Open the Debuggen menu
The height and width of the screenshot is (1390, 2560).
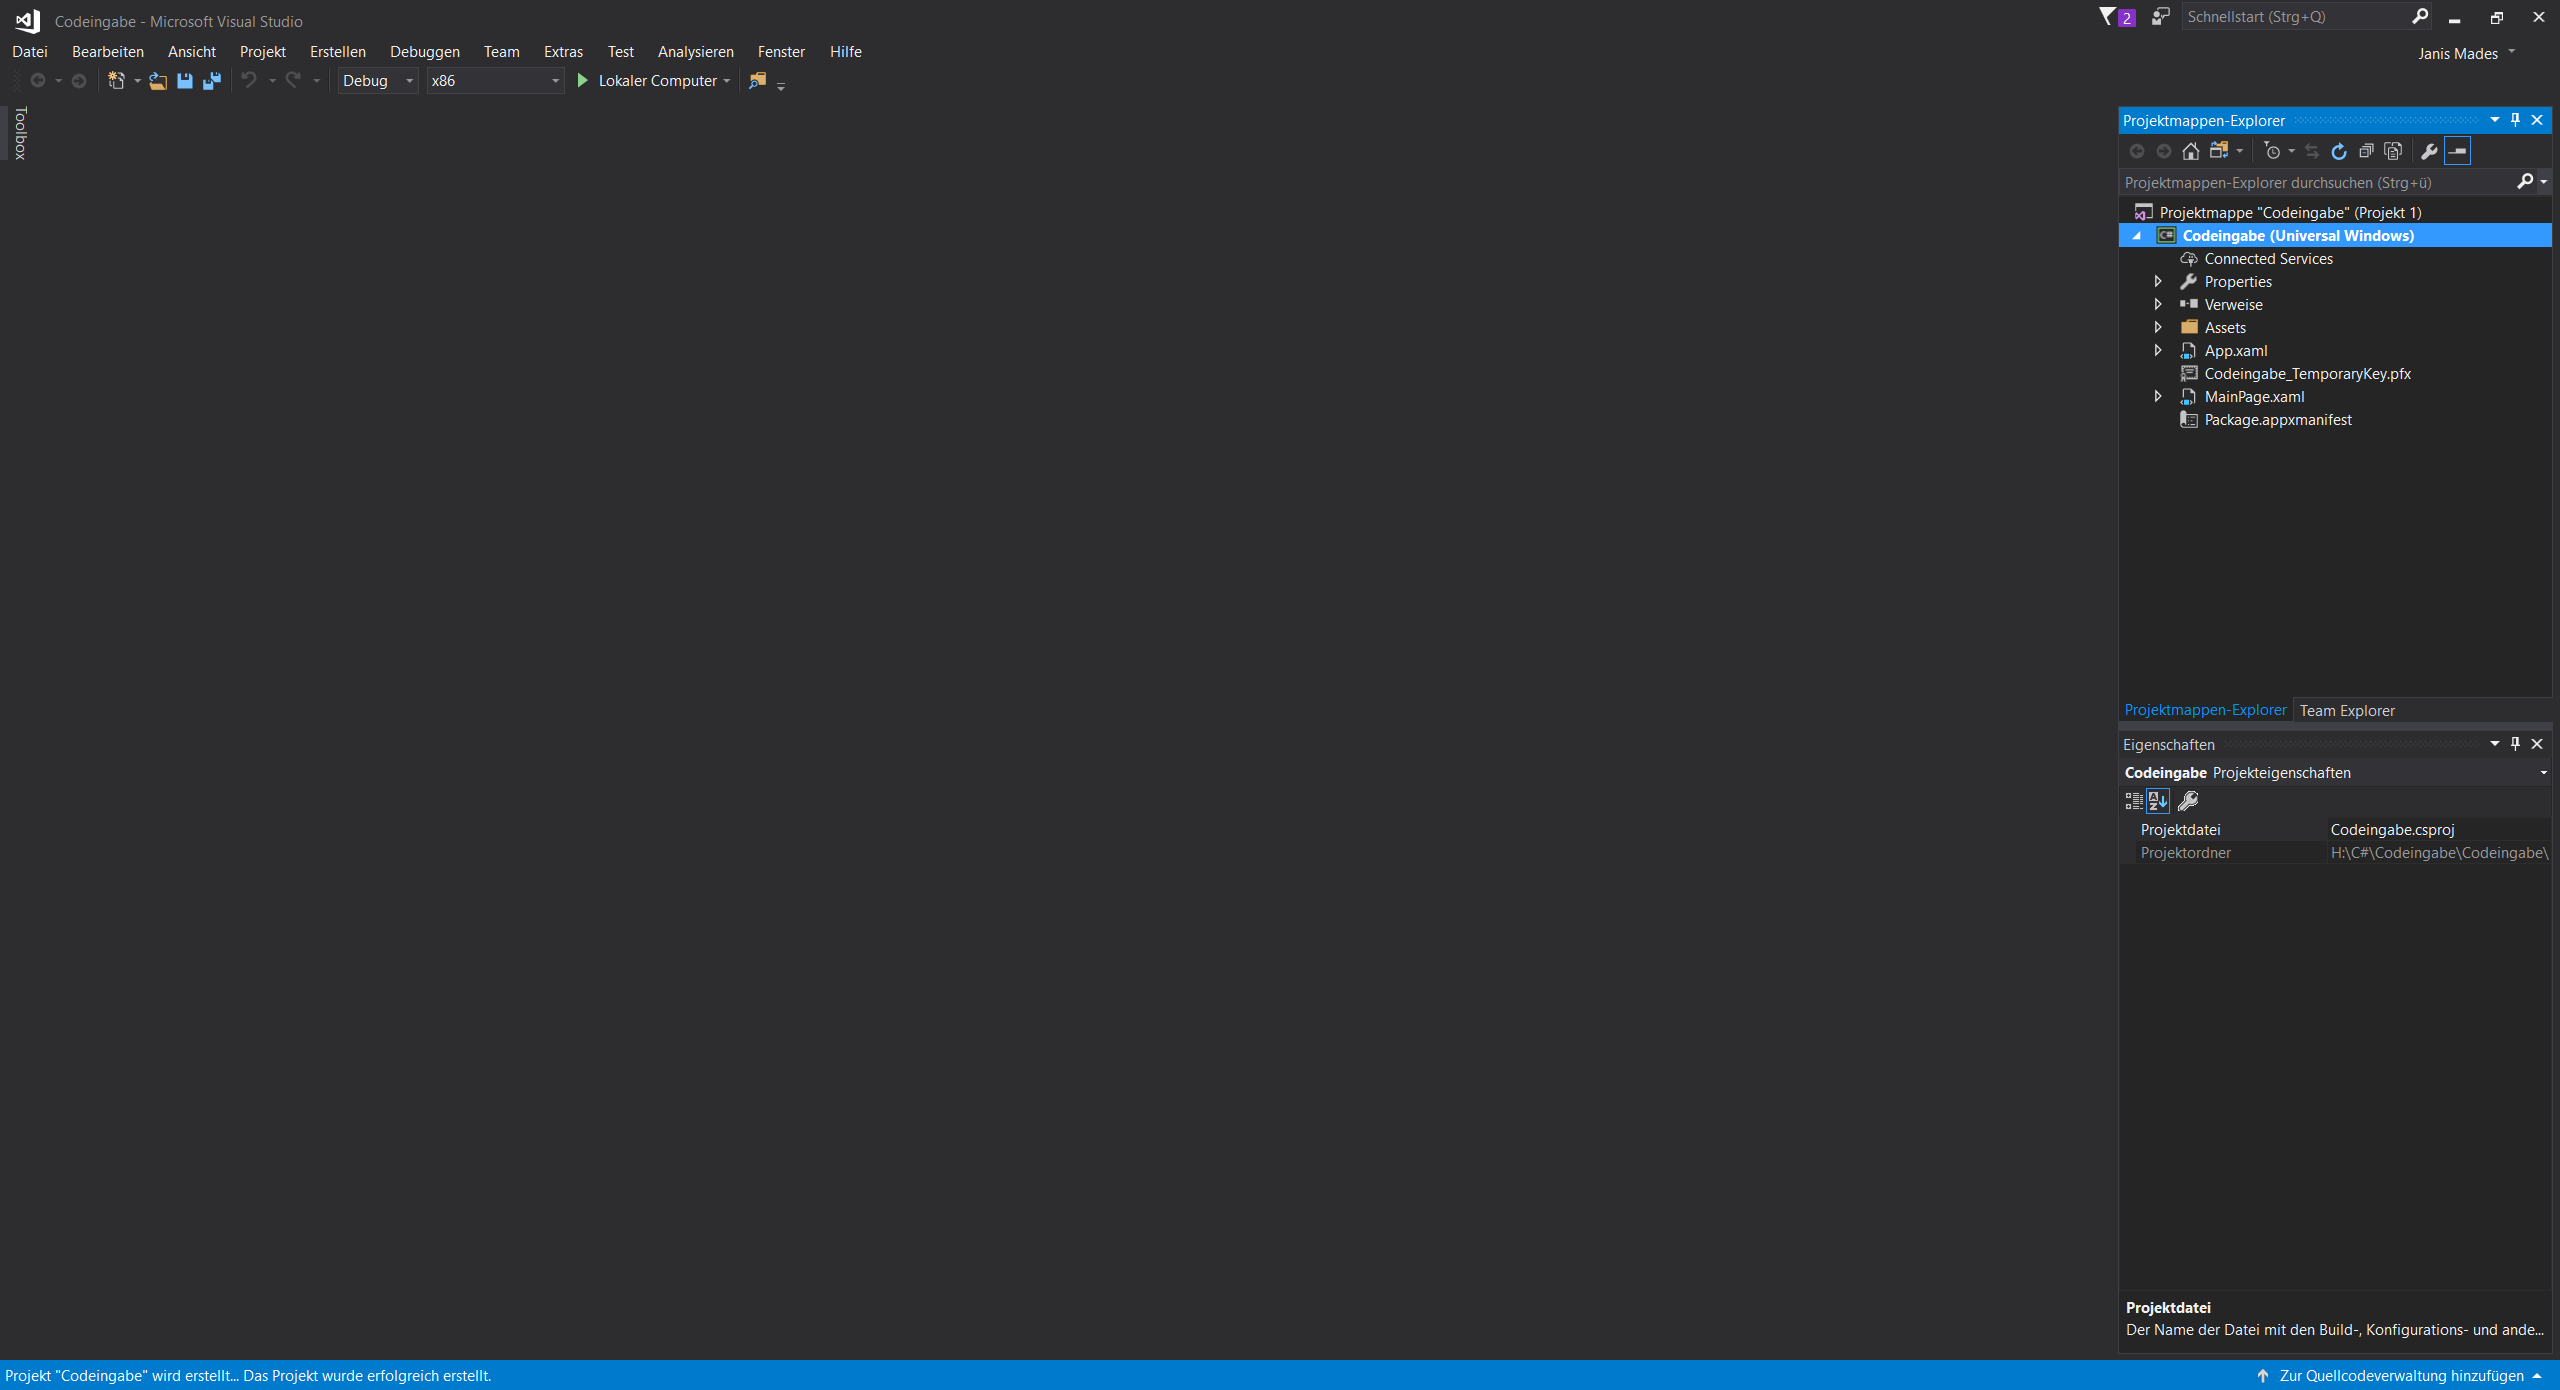[x=424, y=52]
